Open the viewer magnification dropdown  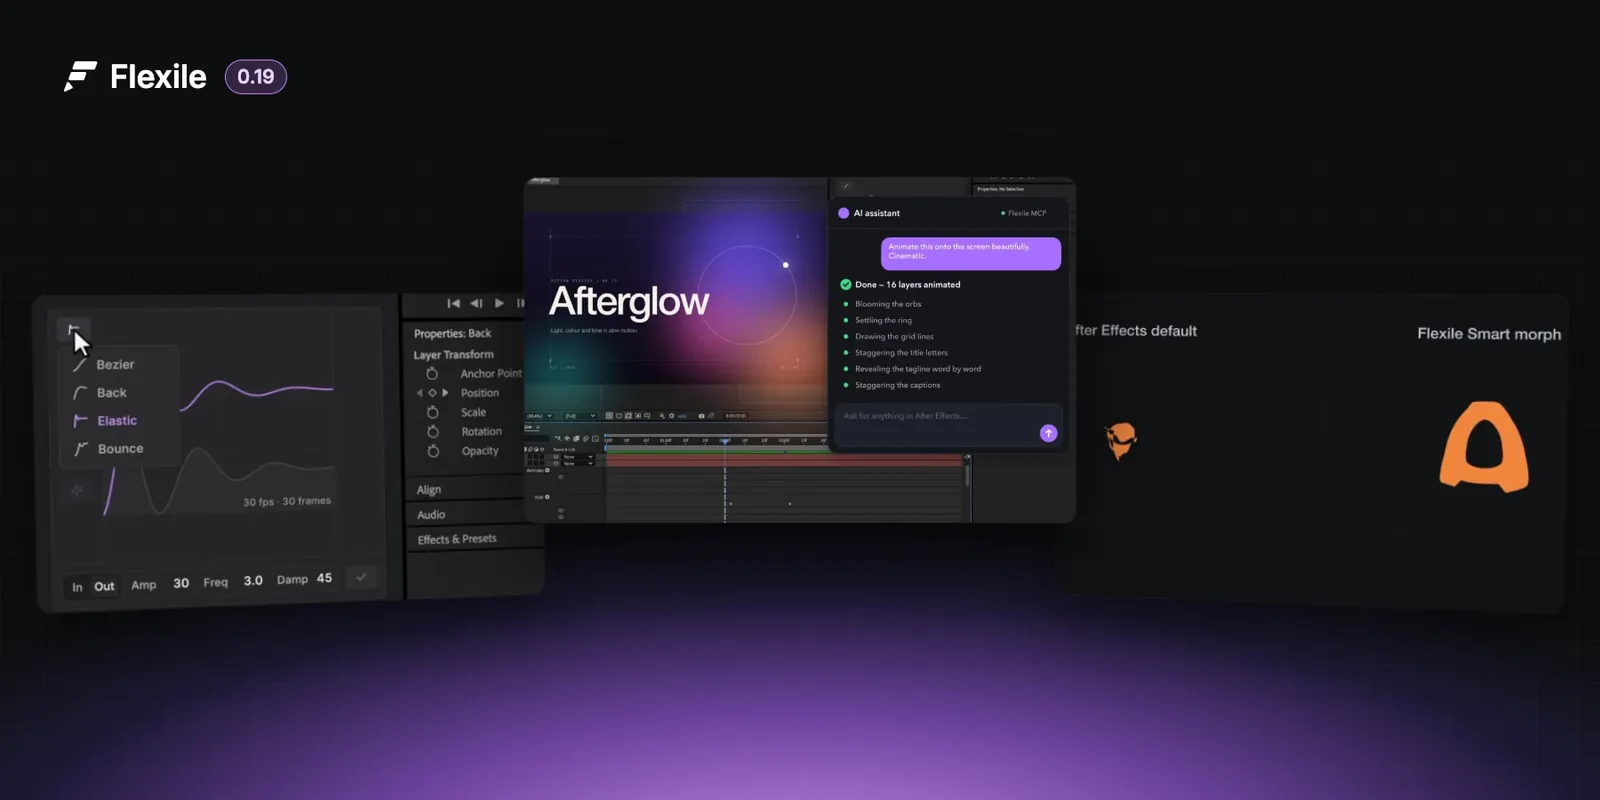[540, 416]
